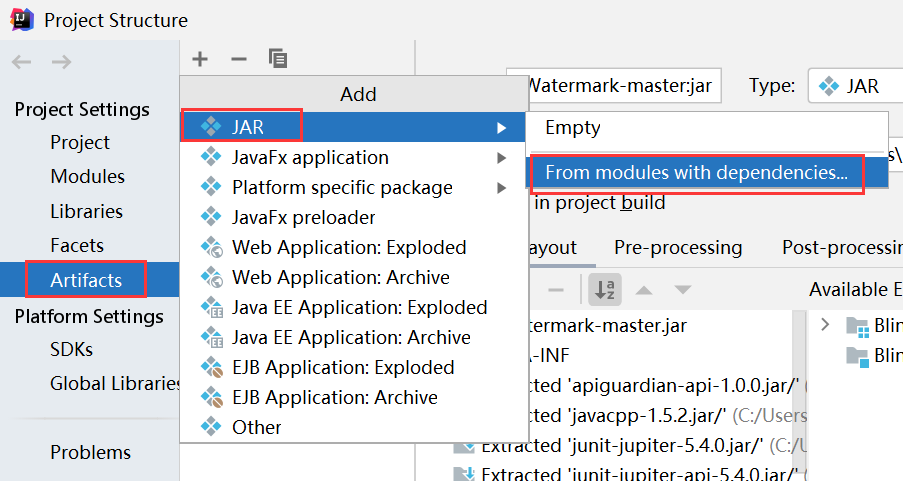Click the EJB Application: Archive icon
Viewport: 903px width, 481px height.
(211, 397)
